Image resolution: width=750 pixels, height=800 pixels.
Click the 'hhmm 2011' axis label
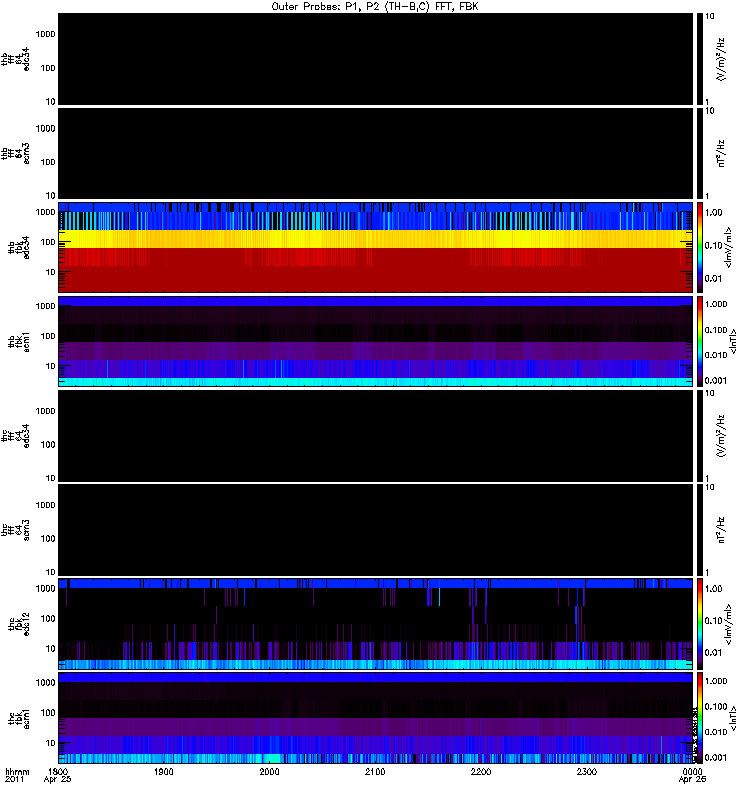[16, 776]
